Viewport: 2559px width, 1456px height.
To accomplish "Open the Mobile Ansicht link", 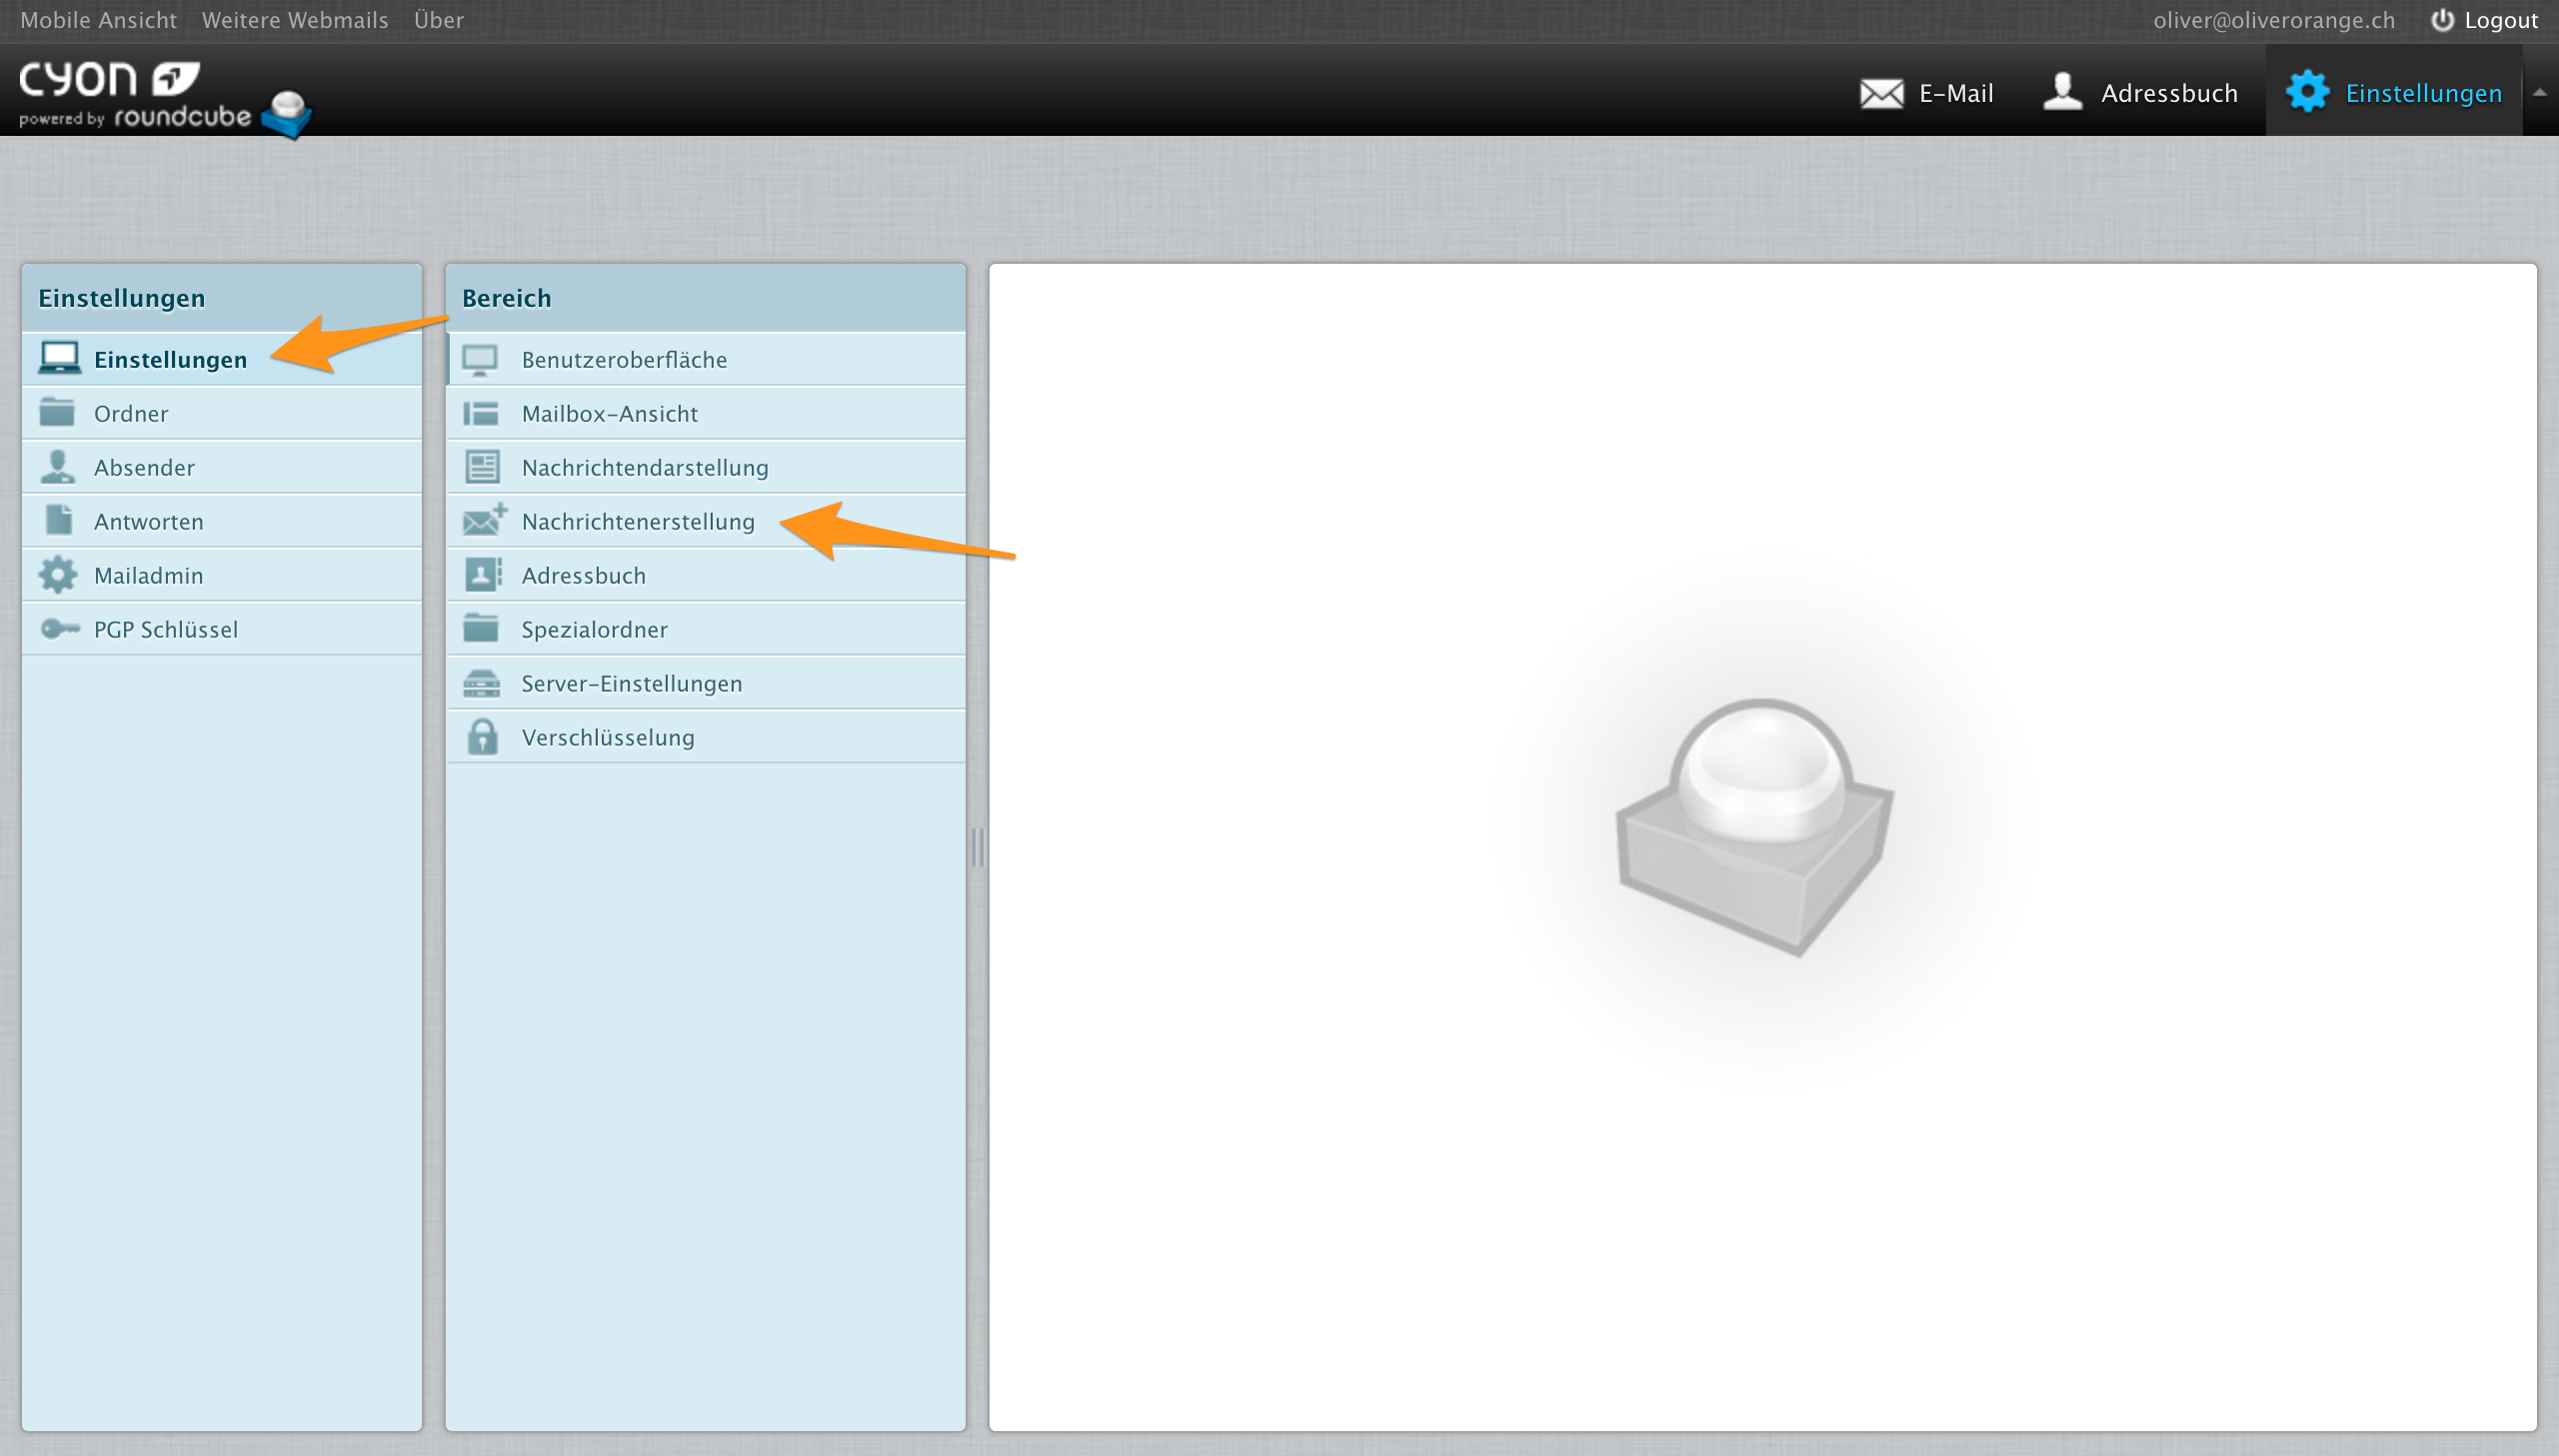I will [x=98, y=20].
